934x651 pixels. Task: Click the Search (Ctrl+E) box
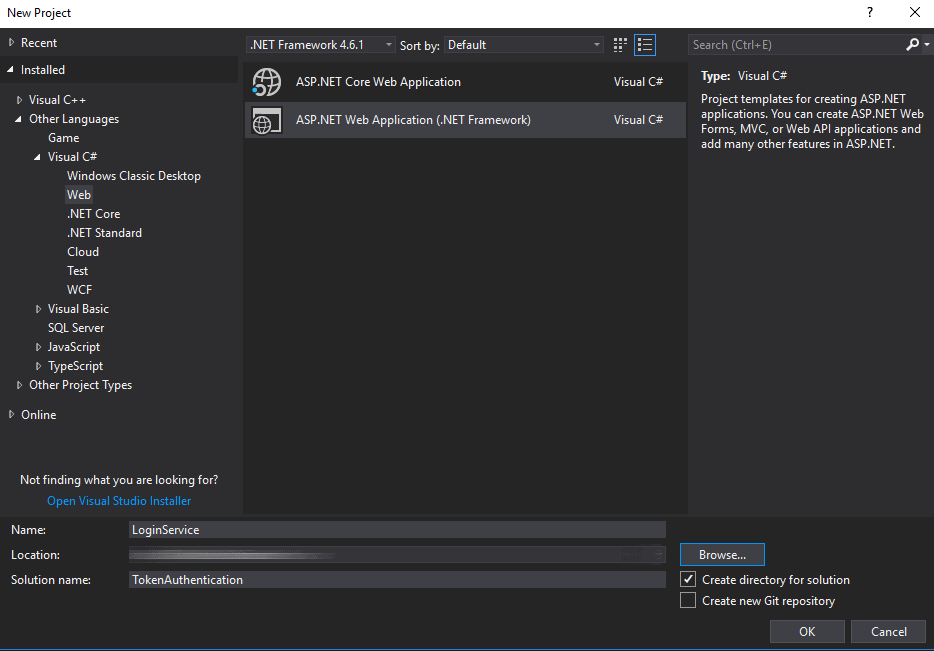coord(797,45)
